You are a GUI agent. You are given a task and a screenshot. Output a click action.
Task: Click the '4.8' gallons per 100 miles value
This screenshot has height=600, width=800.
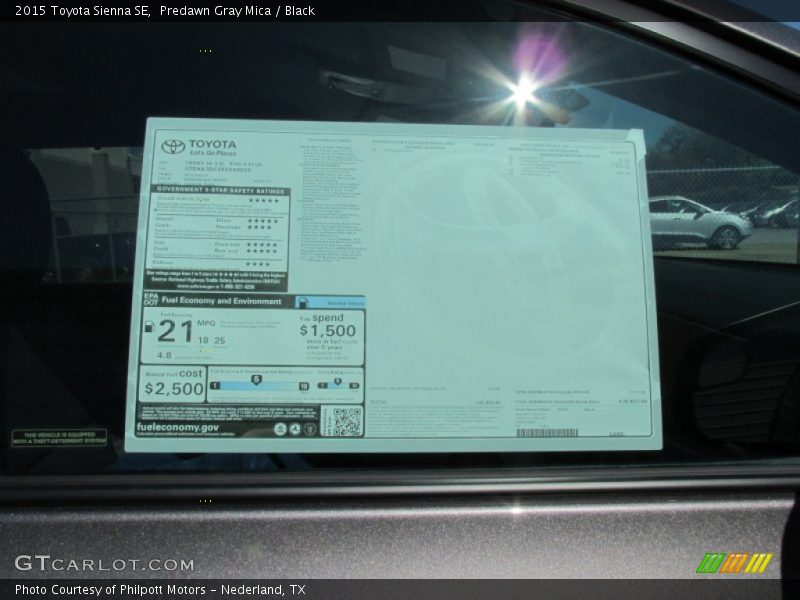point(164,355)
